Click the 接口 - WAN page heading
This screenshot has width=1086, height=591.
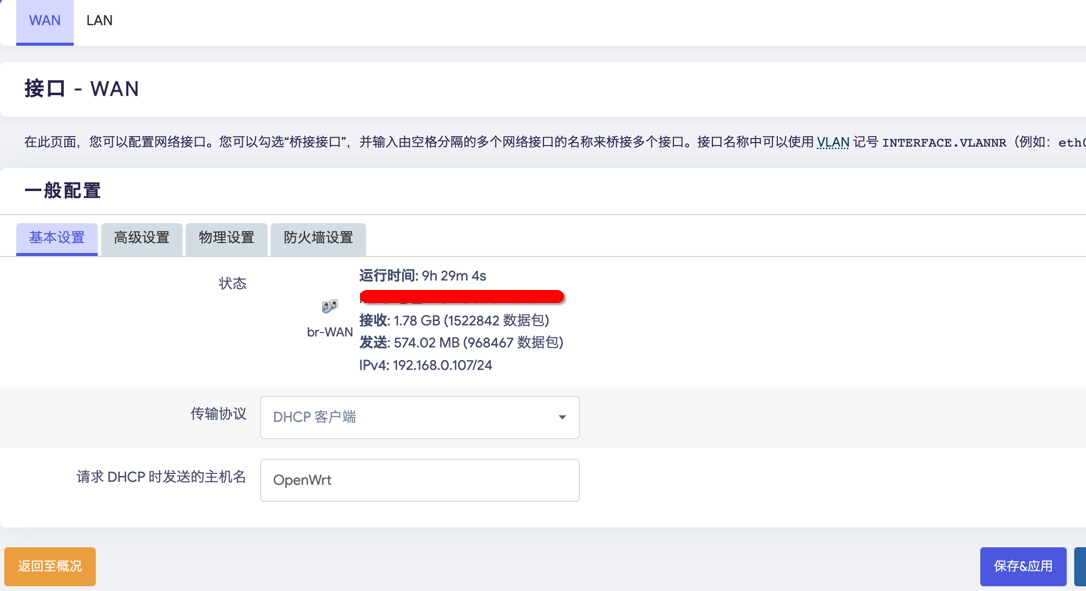click(82, 89)
